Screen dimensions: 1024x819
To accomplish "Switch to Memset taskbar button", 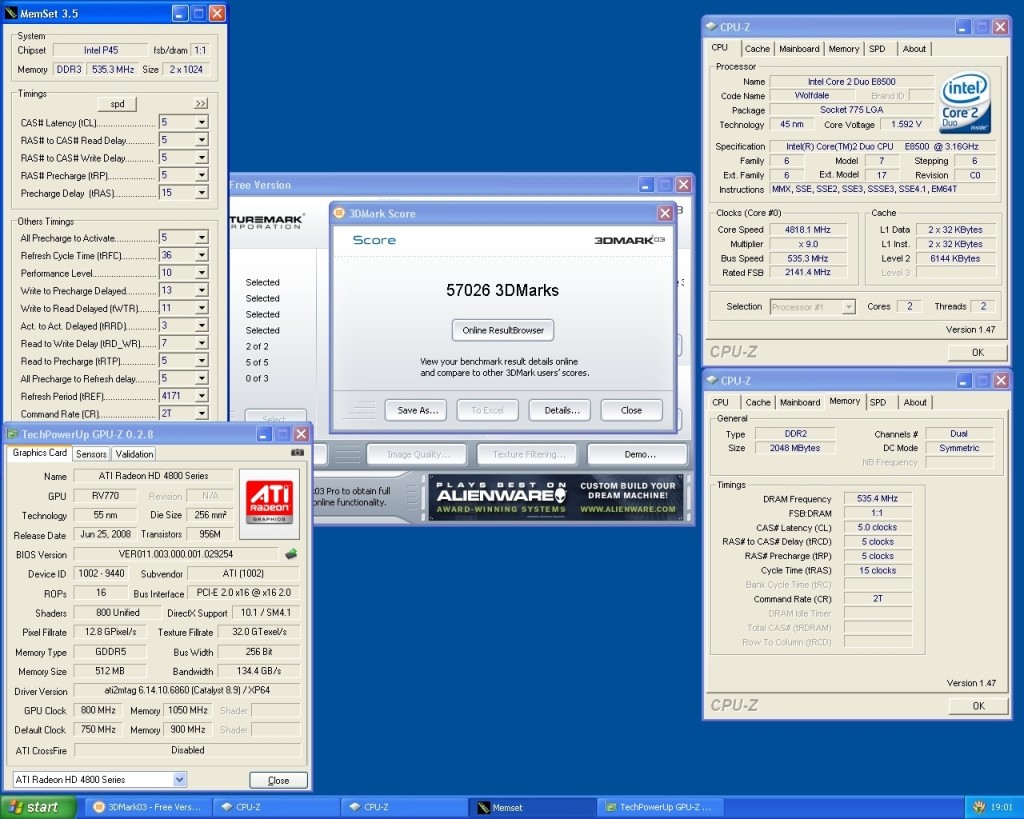I will (533, 807).
